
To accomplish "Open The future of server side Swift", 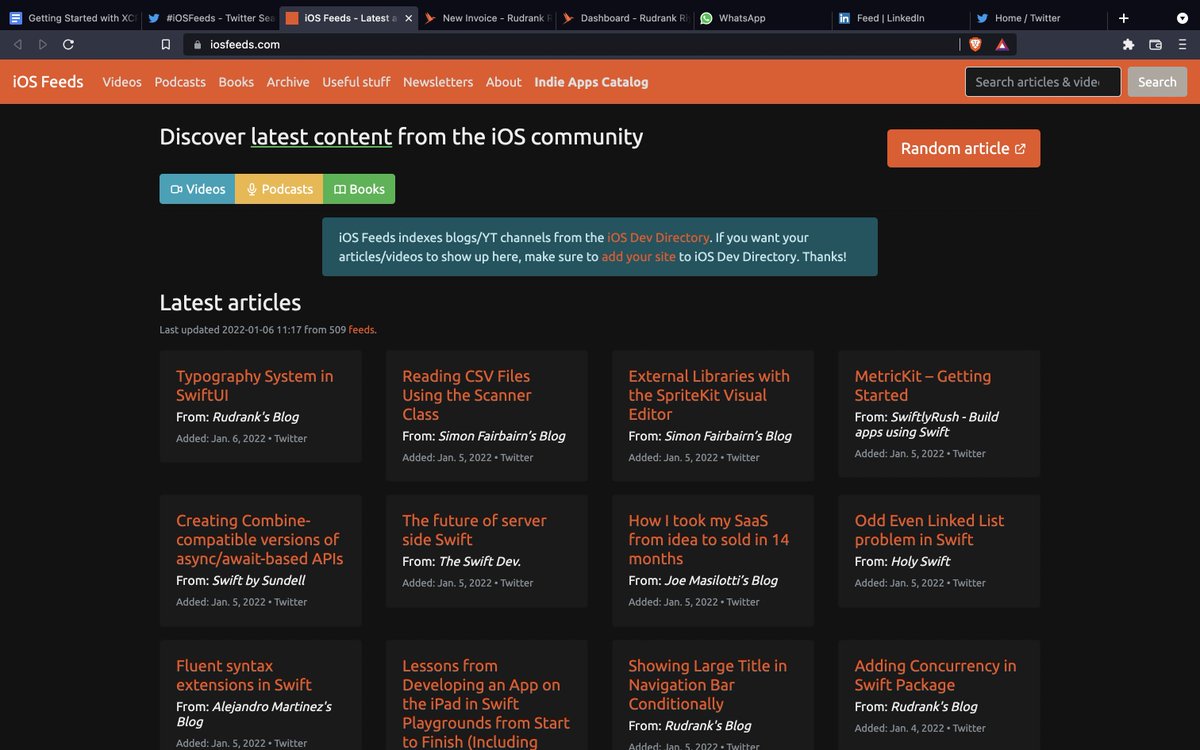I will (x=474, y=530).
